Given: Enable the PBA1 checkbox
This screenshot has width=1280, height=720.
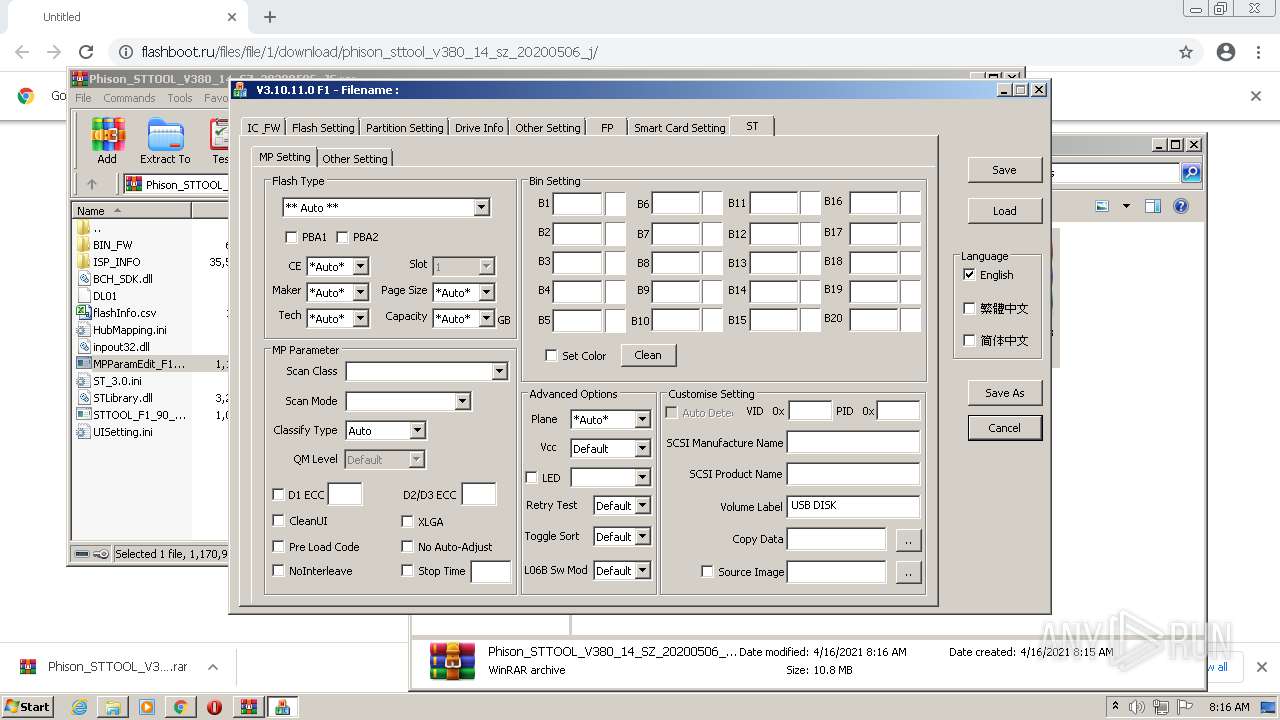Looking at the screenshot, I should coord(291,238).
